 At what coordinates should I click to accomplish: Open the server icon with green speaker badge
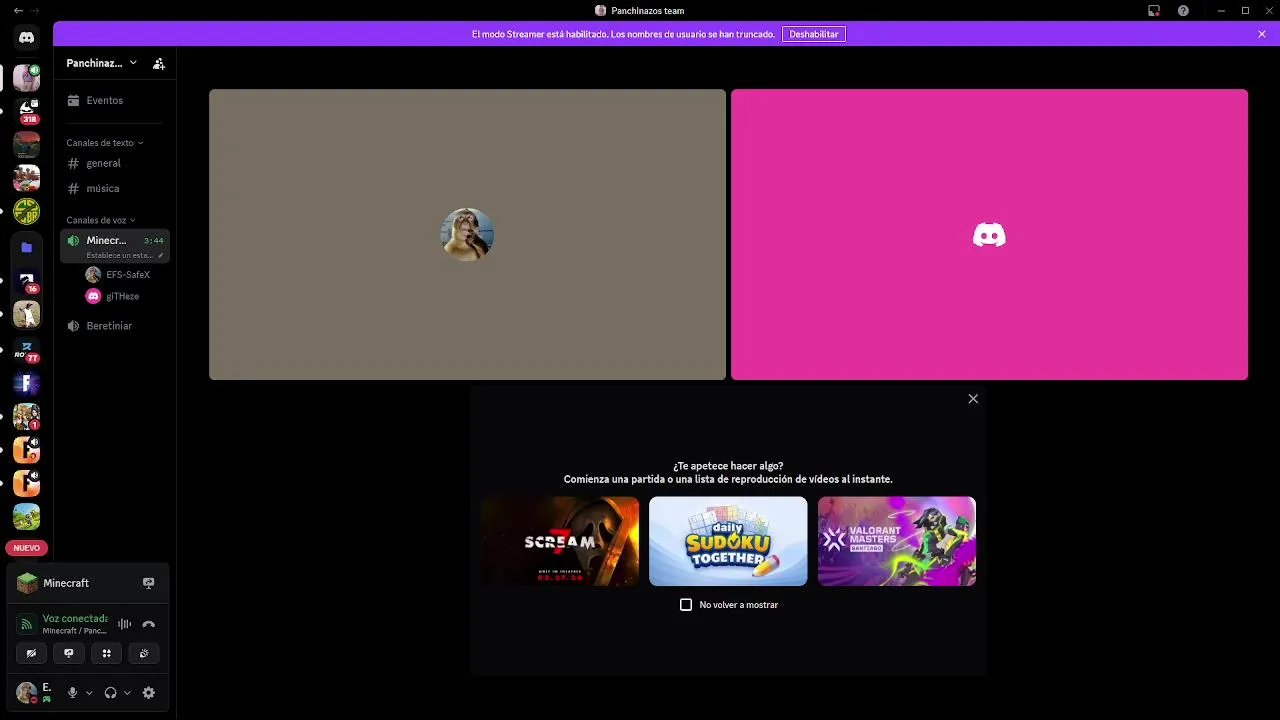click(27, 77)
